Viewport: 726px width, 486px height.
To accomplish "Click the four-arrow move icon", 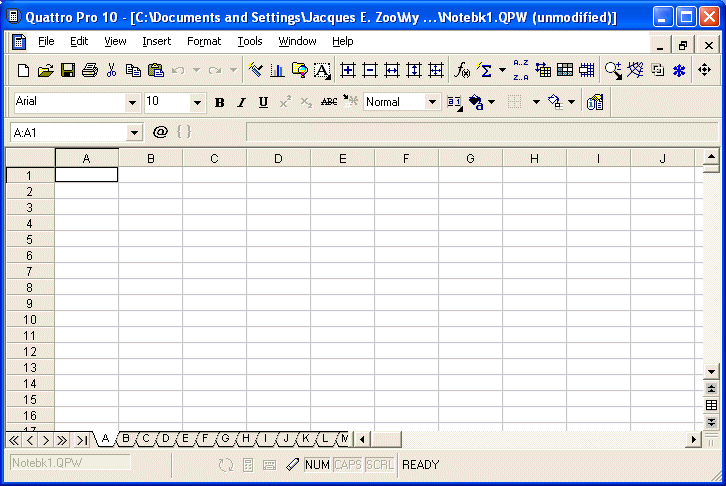I will pos(704,70).
